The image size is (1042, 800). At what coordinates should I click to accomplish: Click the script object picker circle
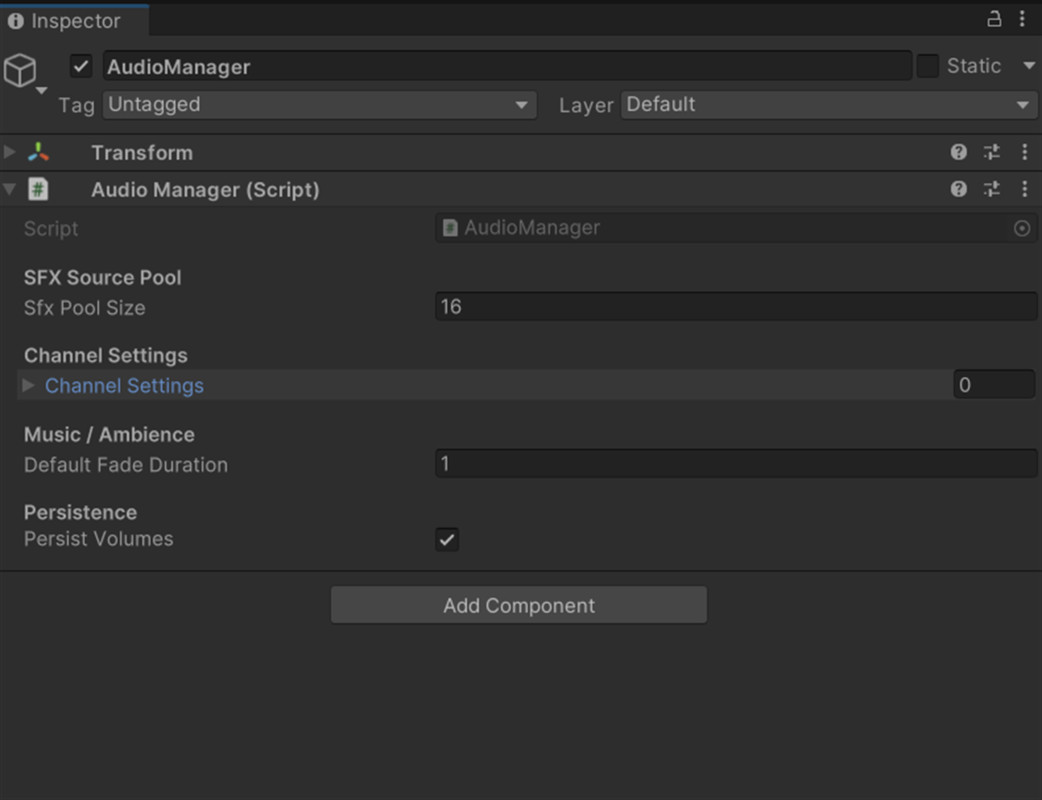1022,229
